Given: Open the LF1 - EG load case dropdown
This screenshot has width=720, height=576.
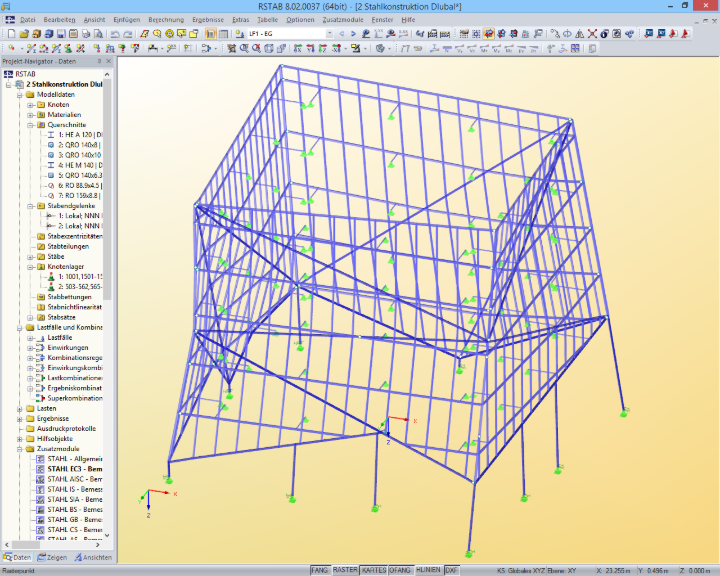Looking at the screenshot, I should tap(329, 34).
